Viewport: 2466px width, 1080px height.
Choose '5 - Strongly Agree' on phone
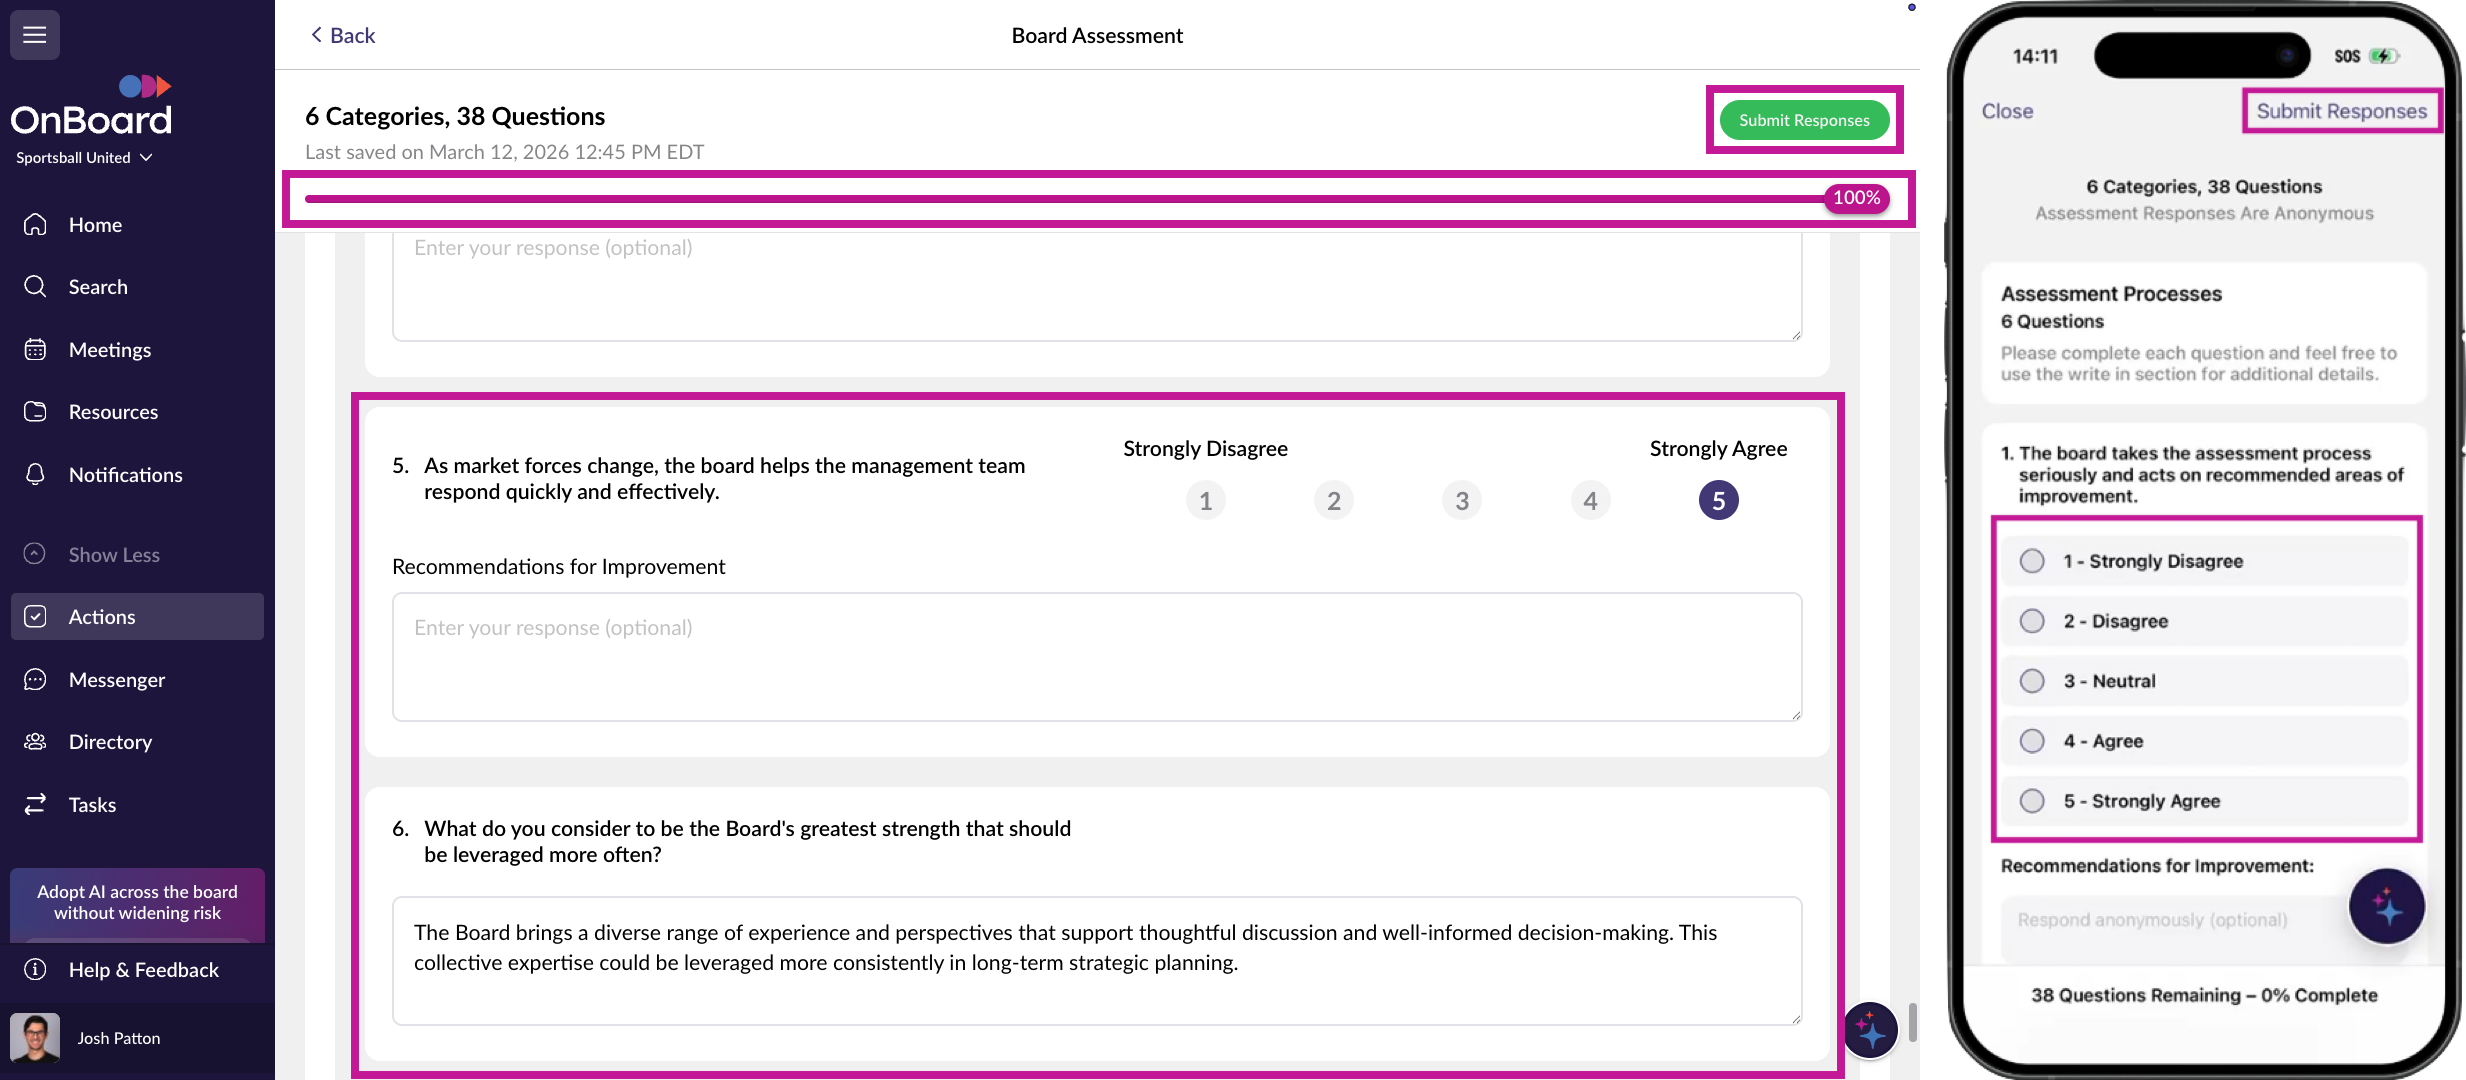coord(2032,801)
